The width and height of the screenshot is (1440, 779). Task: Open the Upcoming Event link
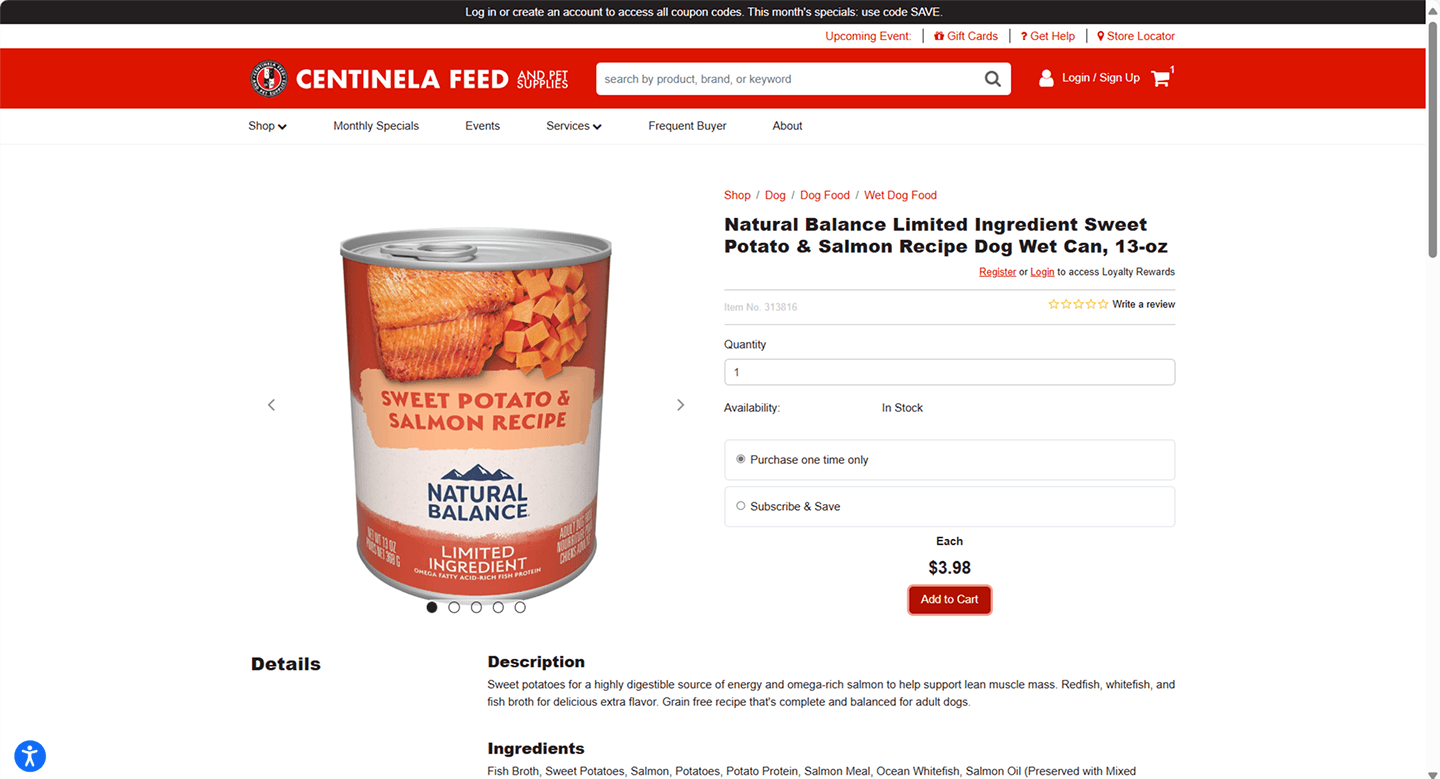tap(868, 36)
